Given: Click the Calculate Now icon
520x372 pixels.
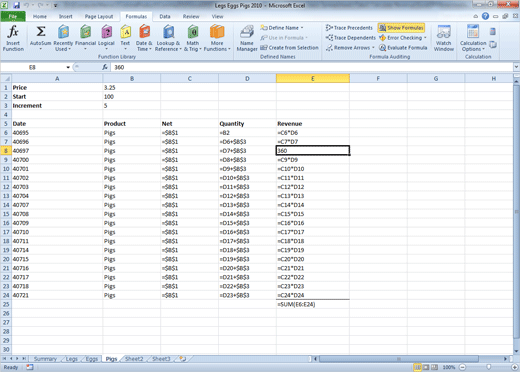Looking at the screenshot, I should click(x=493, y=32).
